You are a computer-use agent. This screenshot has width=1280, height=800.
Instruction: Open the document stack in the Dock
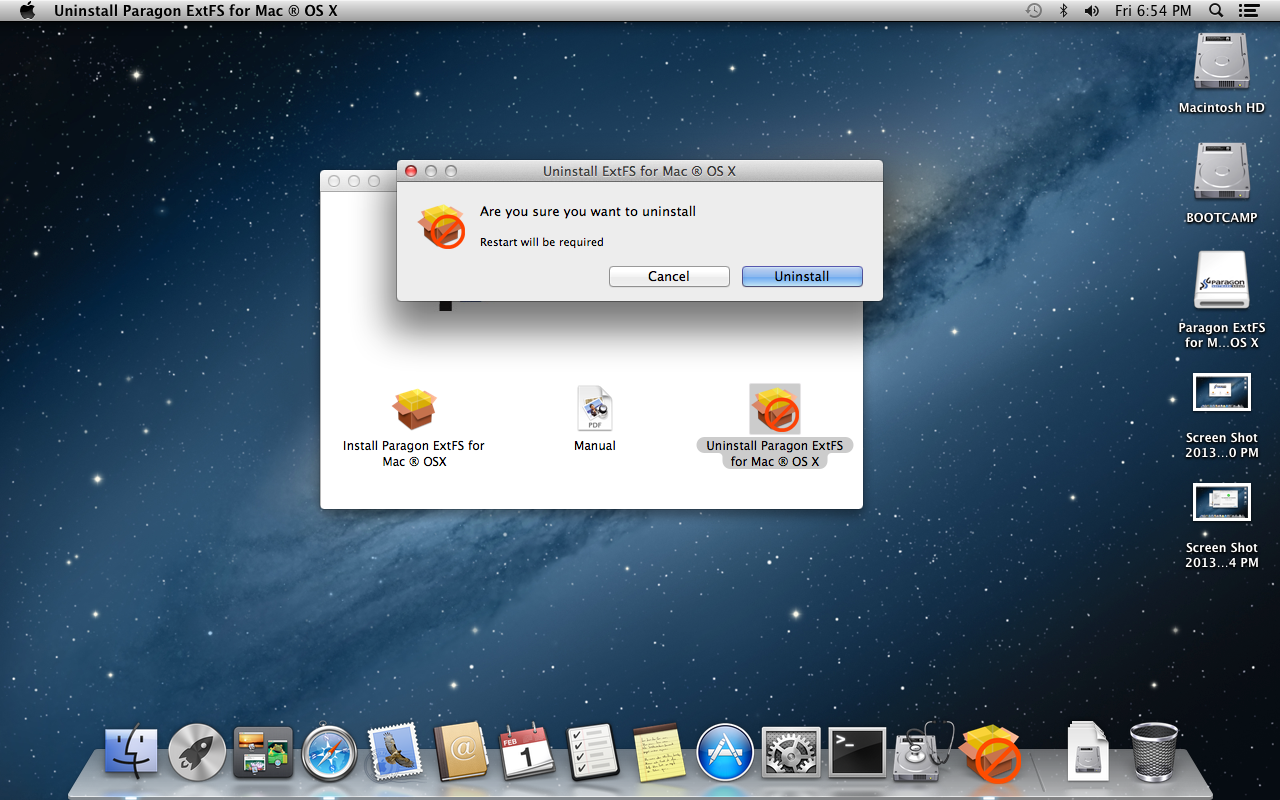click(1086, 751)
